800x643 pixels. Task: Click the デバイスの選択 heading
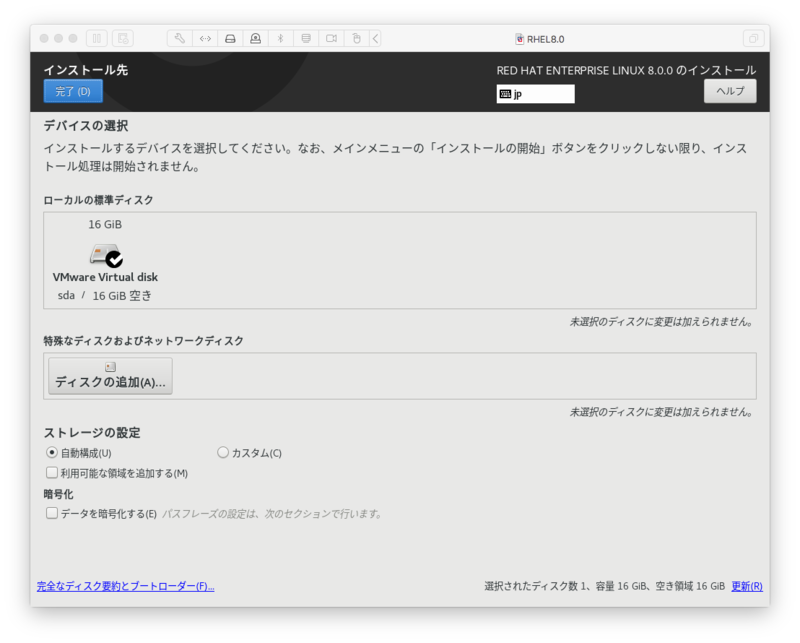tap(86, 126)
